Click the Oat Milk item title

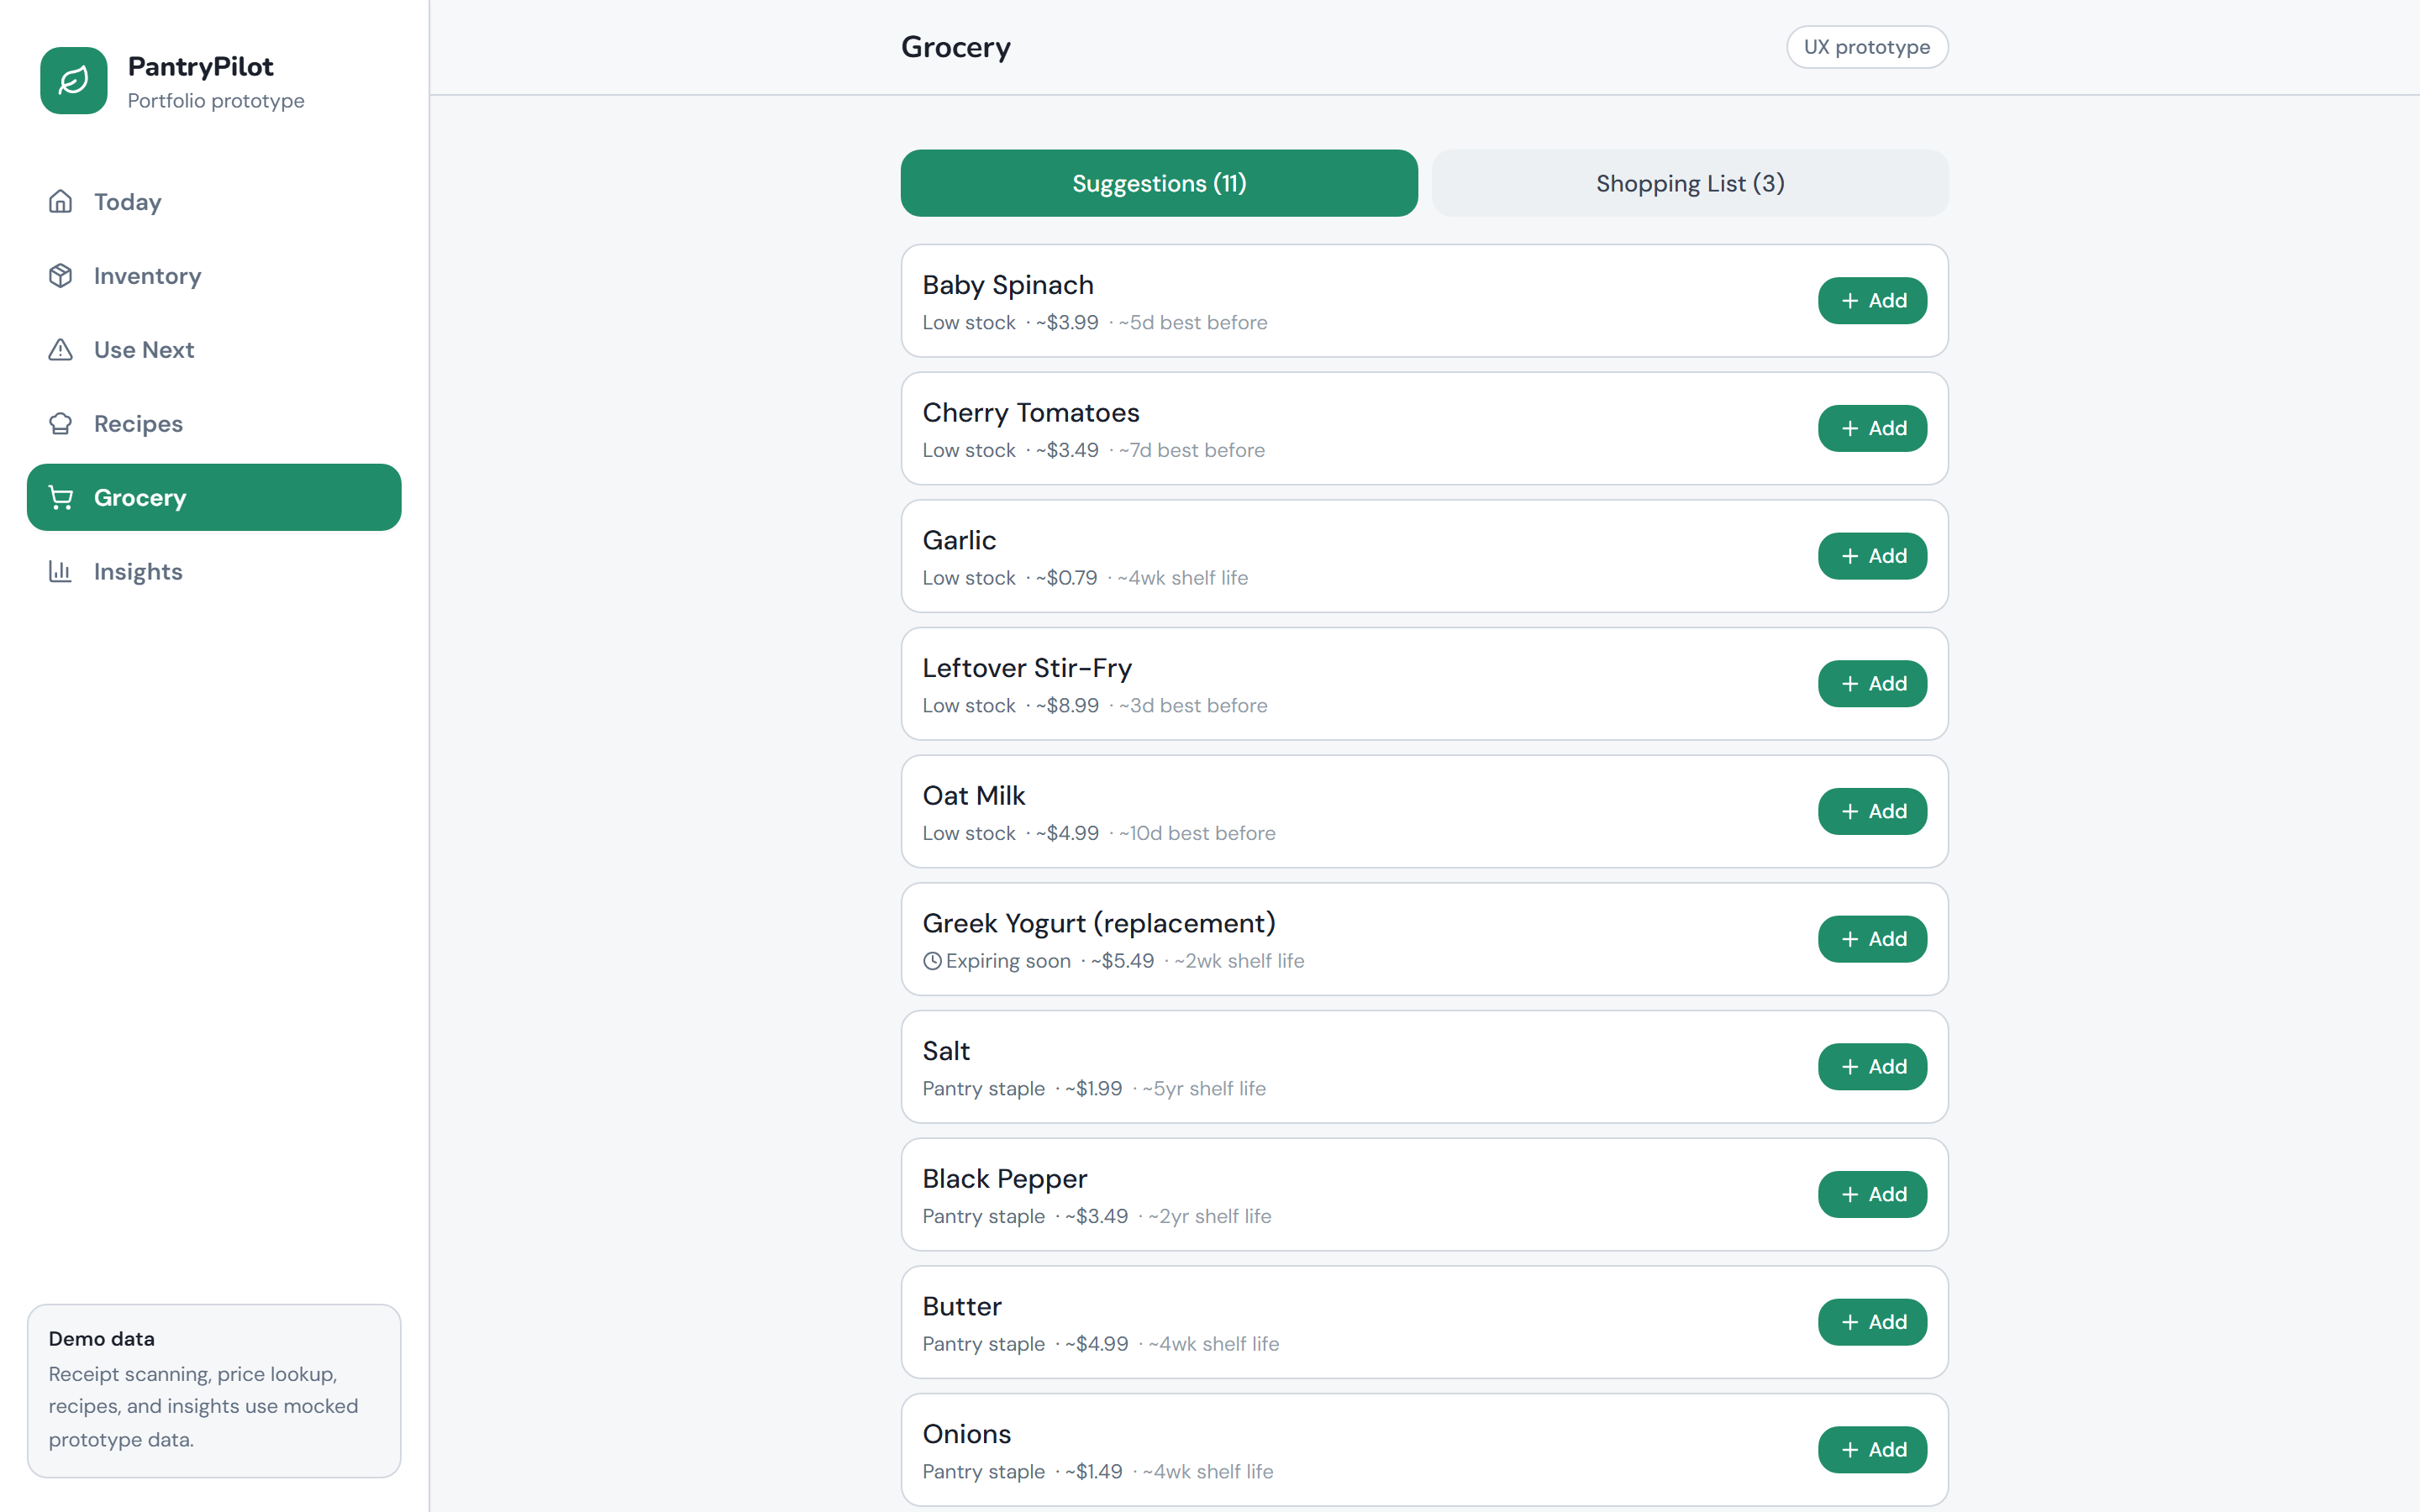[x=974, y=796]
